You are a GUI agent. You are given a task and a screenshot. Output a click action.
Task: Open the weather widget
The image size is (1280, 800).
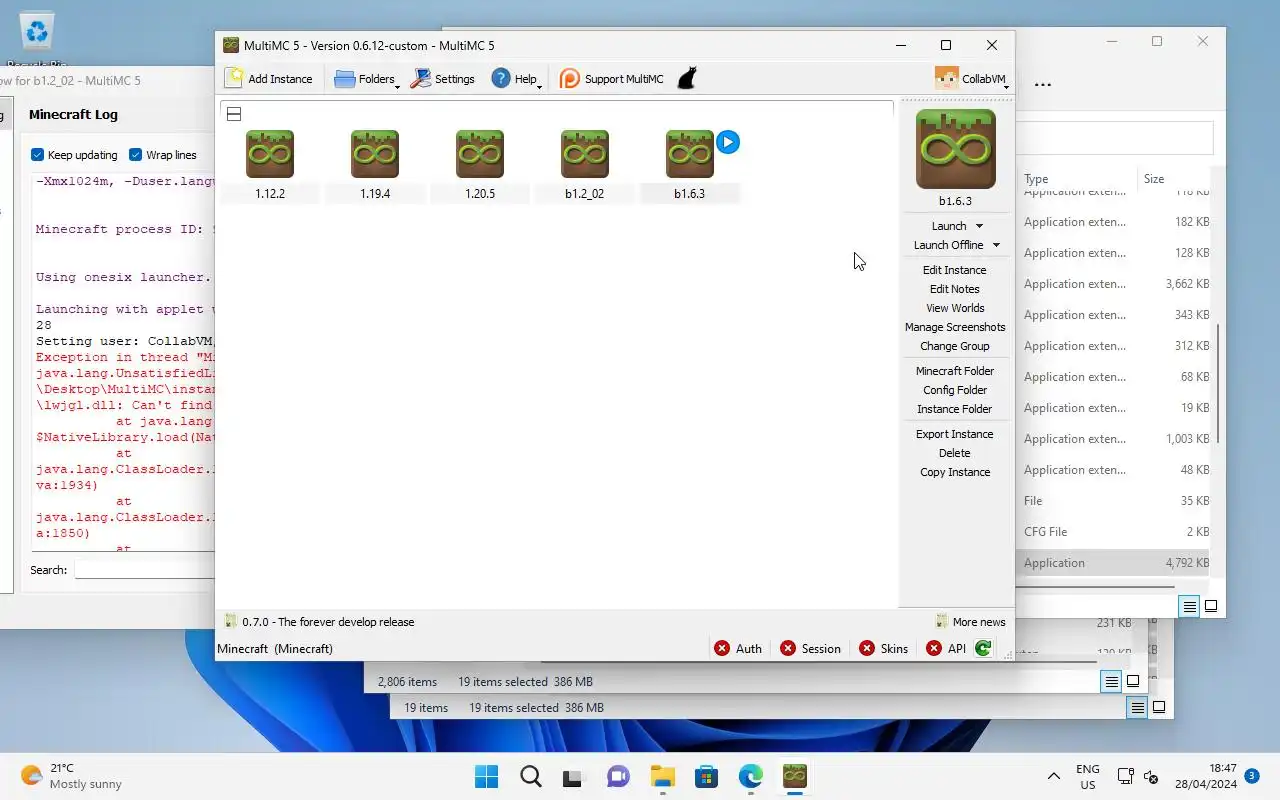pyautogui.click(x=72, y=776)
